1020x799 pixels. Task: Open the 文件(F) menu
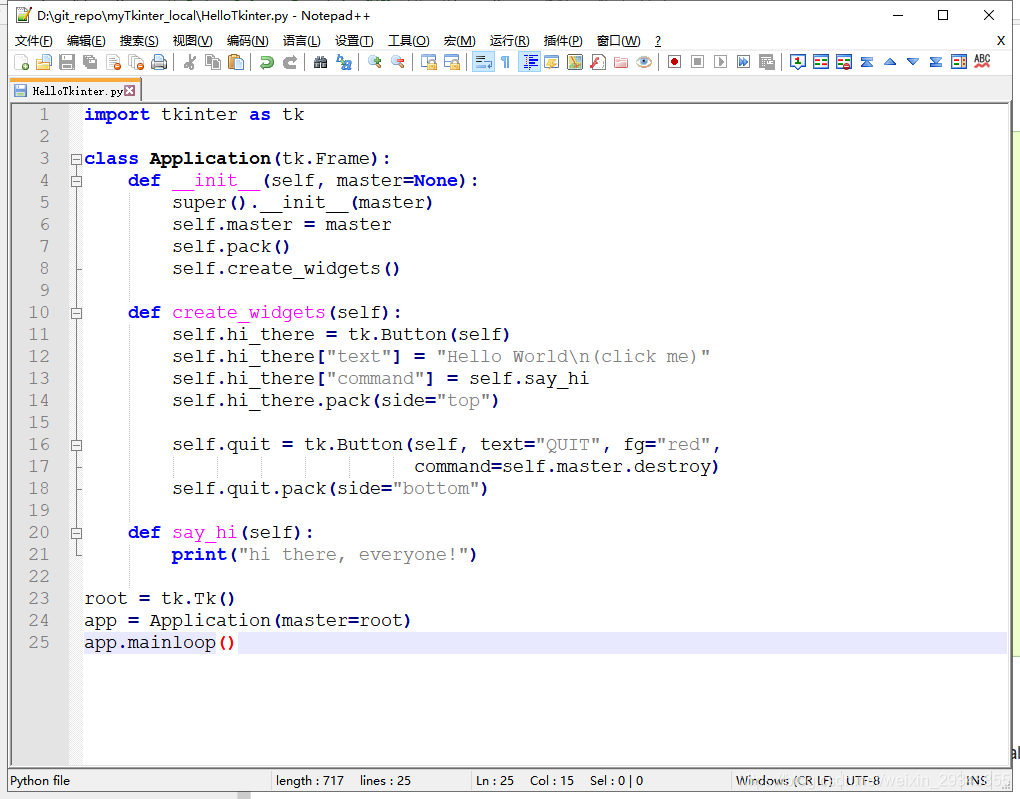click(x=33, y=41)
